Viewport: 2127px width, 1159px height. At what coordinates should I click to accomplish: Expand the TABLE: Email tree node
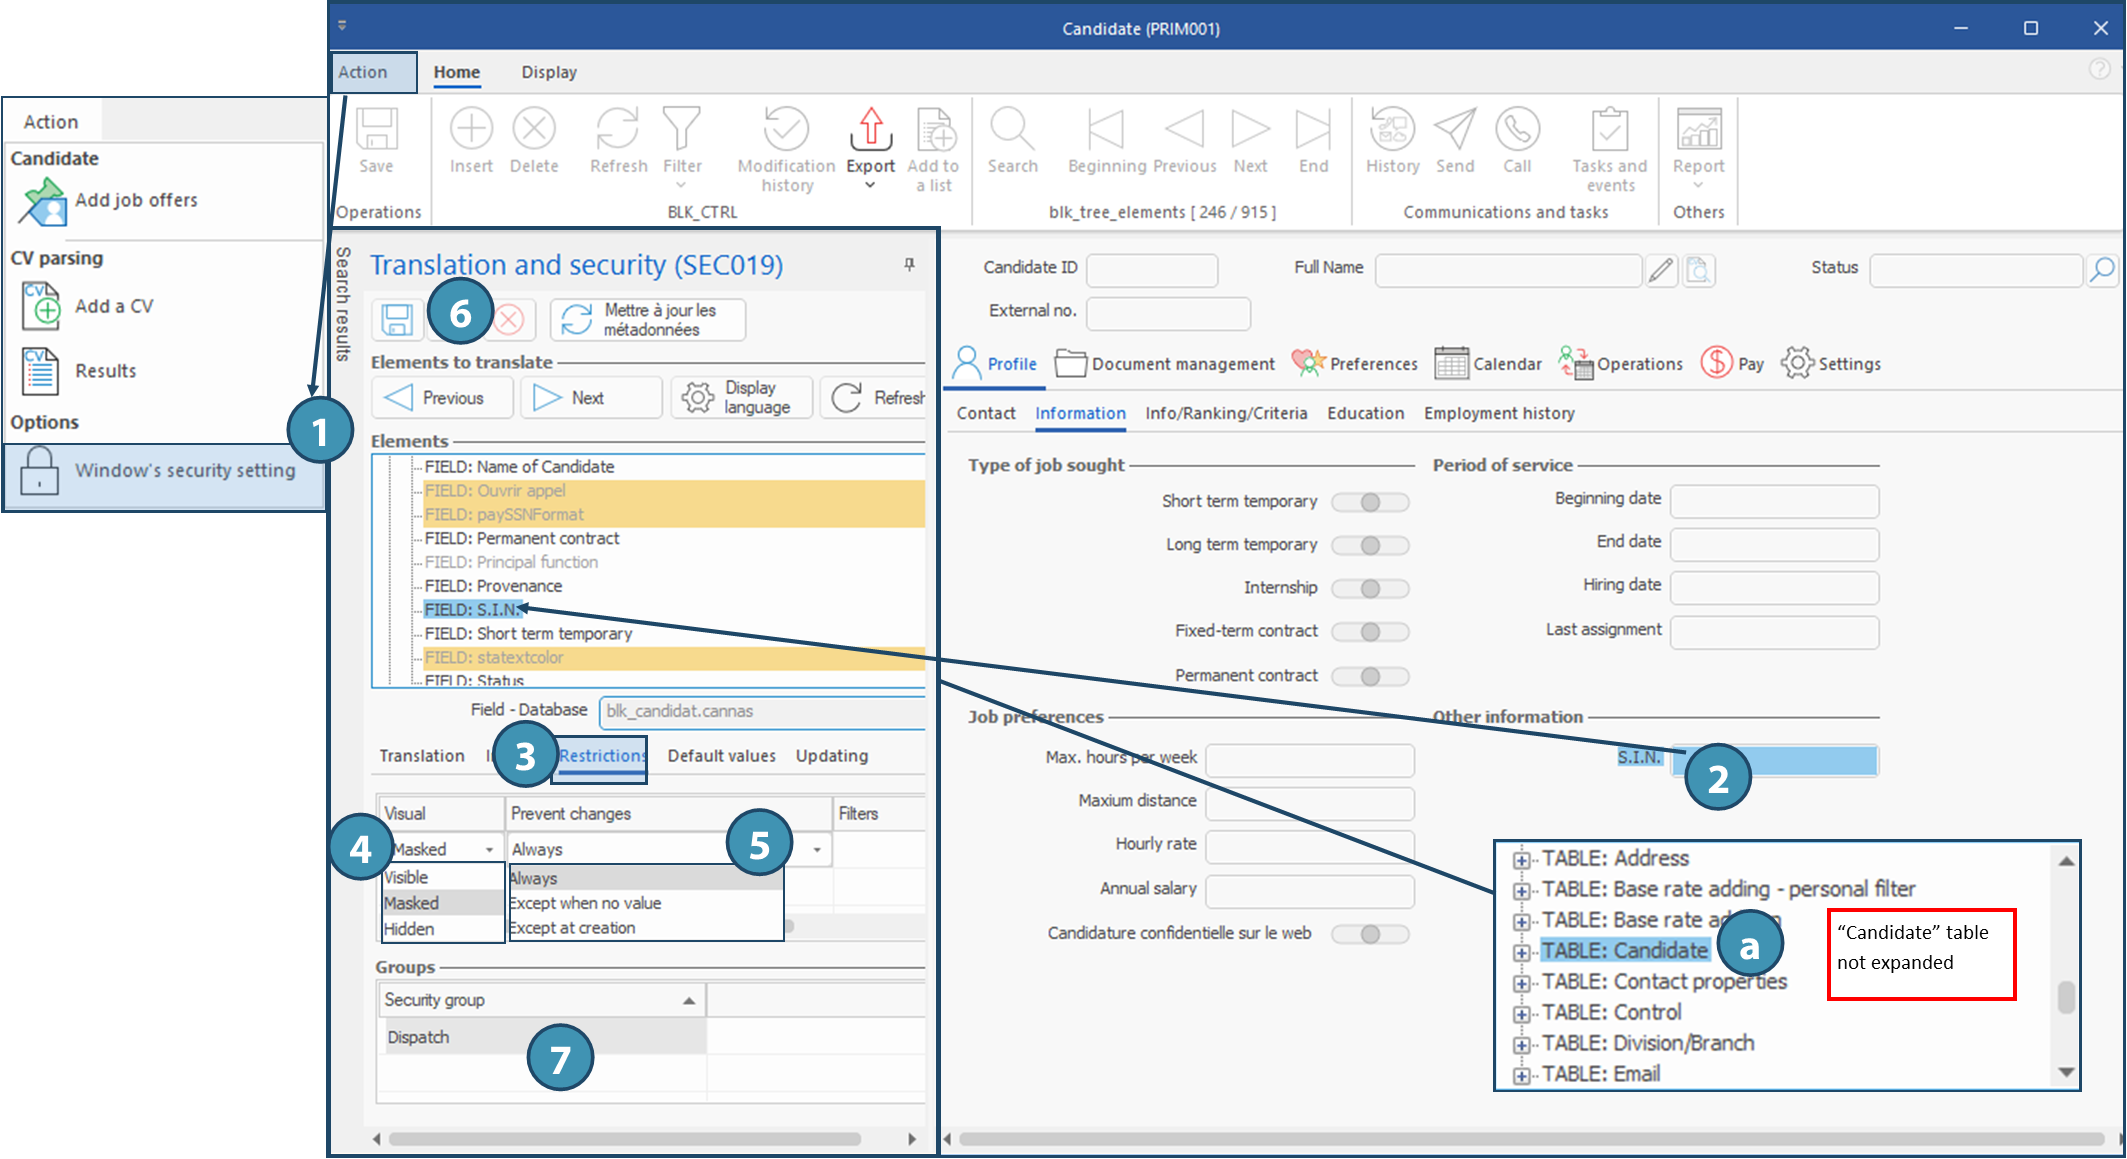point(1521,1075)
